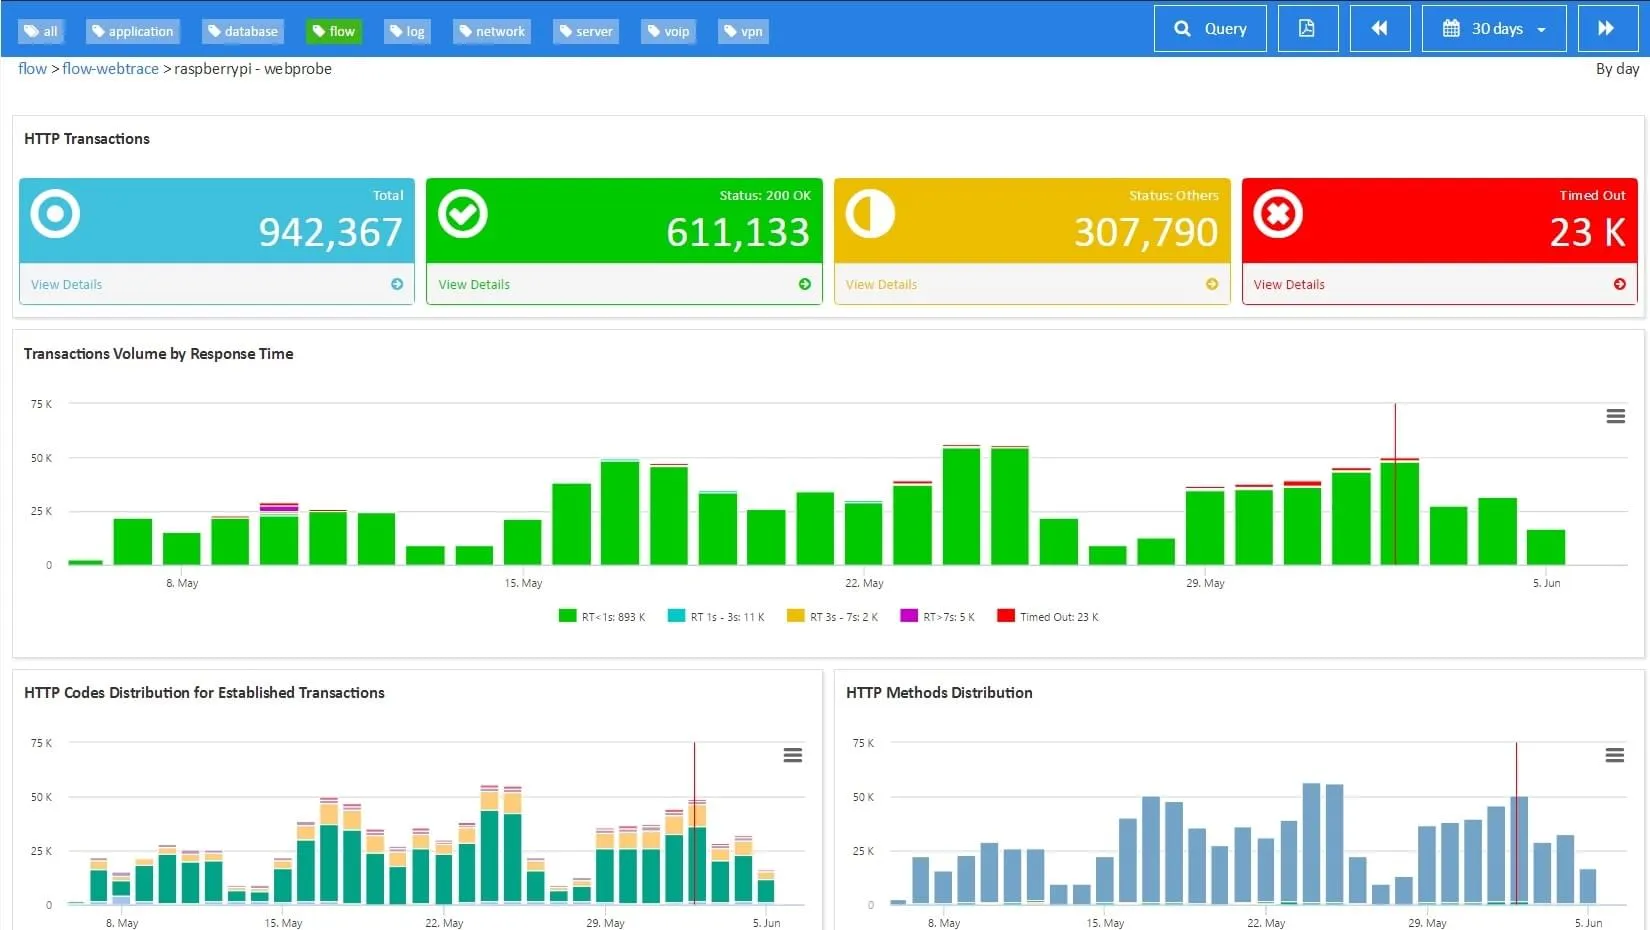1650x930 pixels.
Task: Hide the Timed Out series via legend
Action: (x=1046, y=616)
